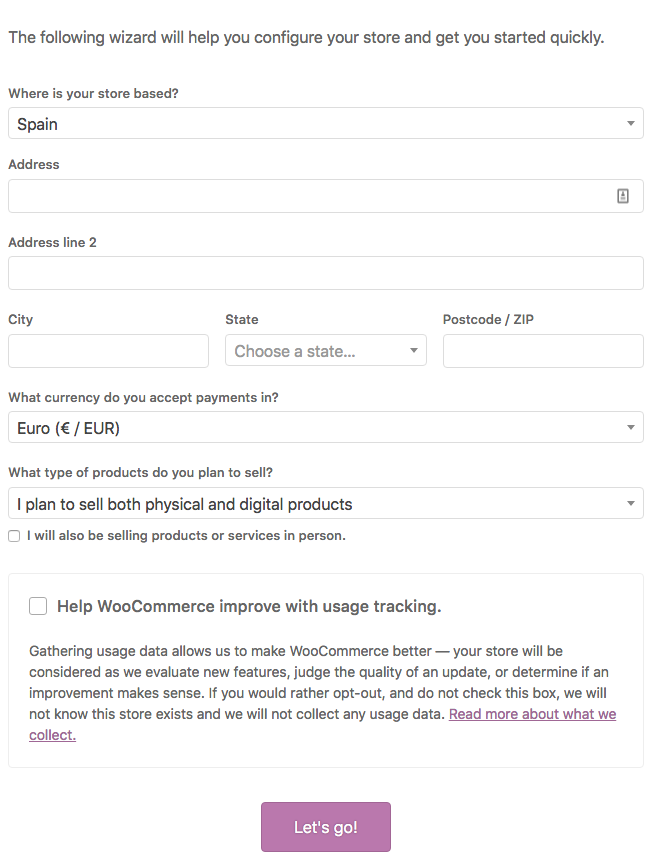Viewport: 654px width, 865px height.
Task: Click into the City text field
Action: pos(109,351)
